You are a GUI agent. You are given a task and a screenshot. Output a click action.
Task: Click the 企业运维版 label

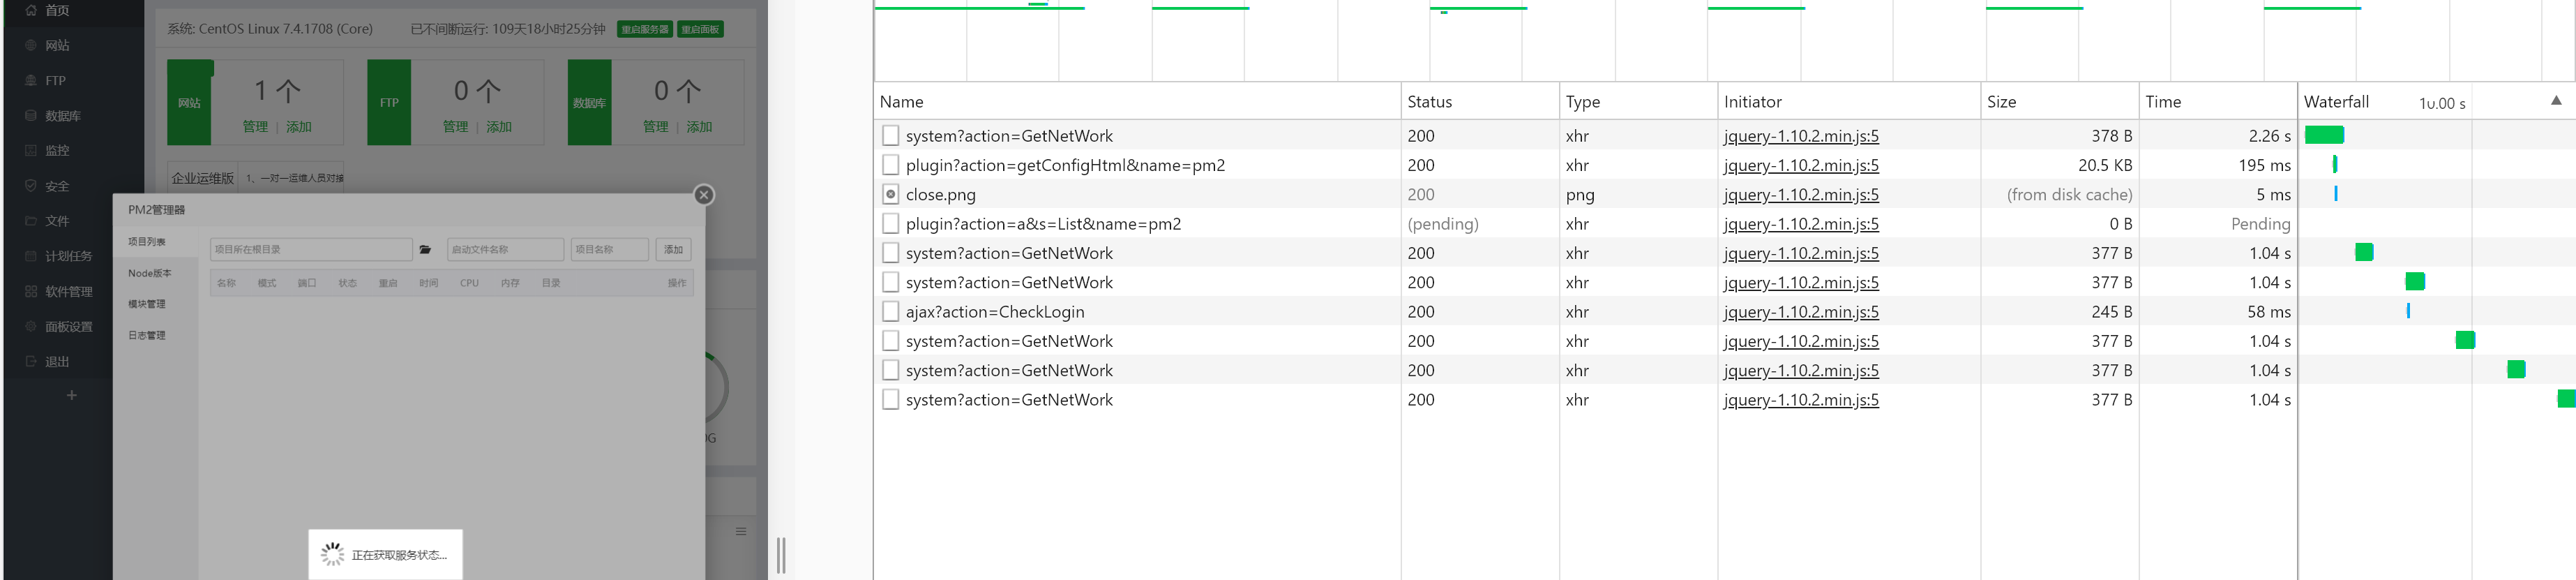click(x=202, y=178)
